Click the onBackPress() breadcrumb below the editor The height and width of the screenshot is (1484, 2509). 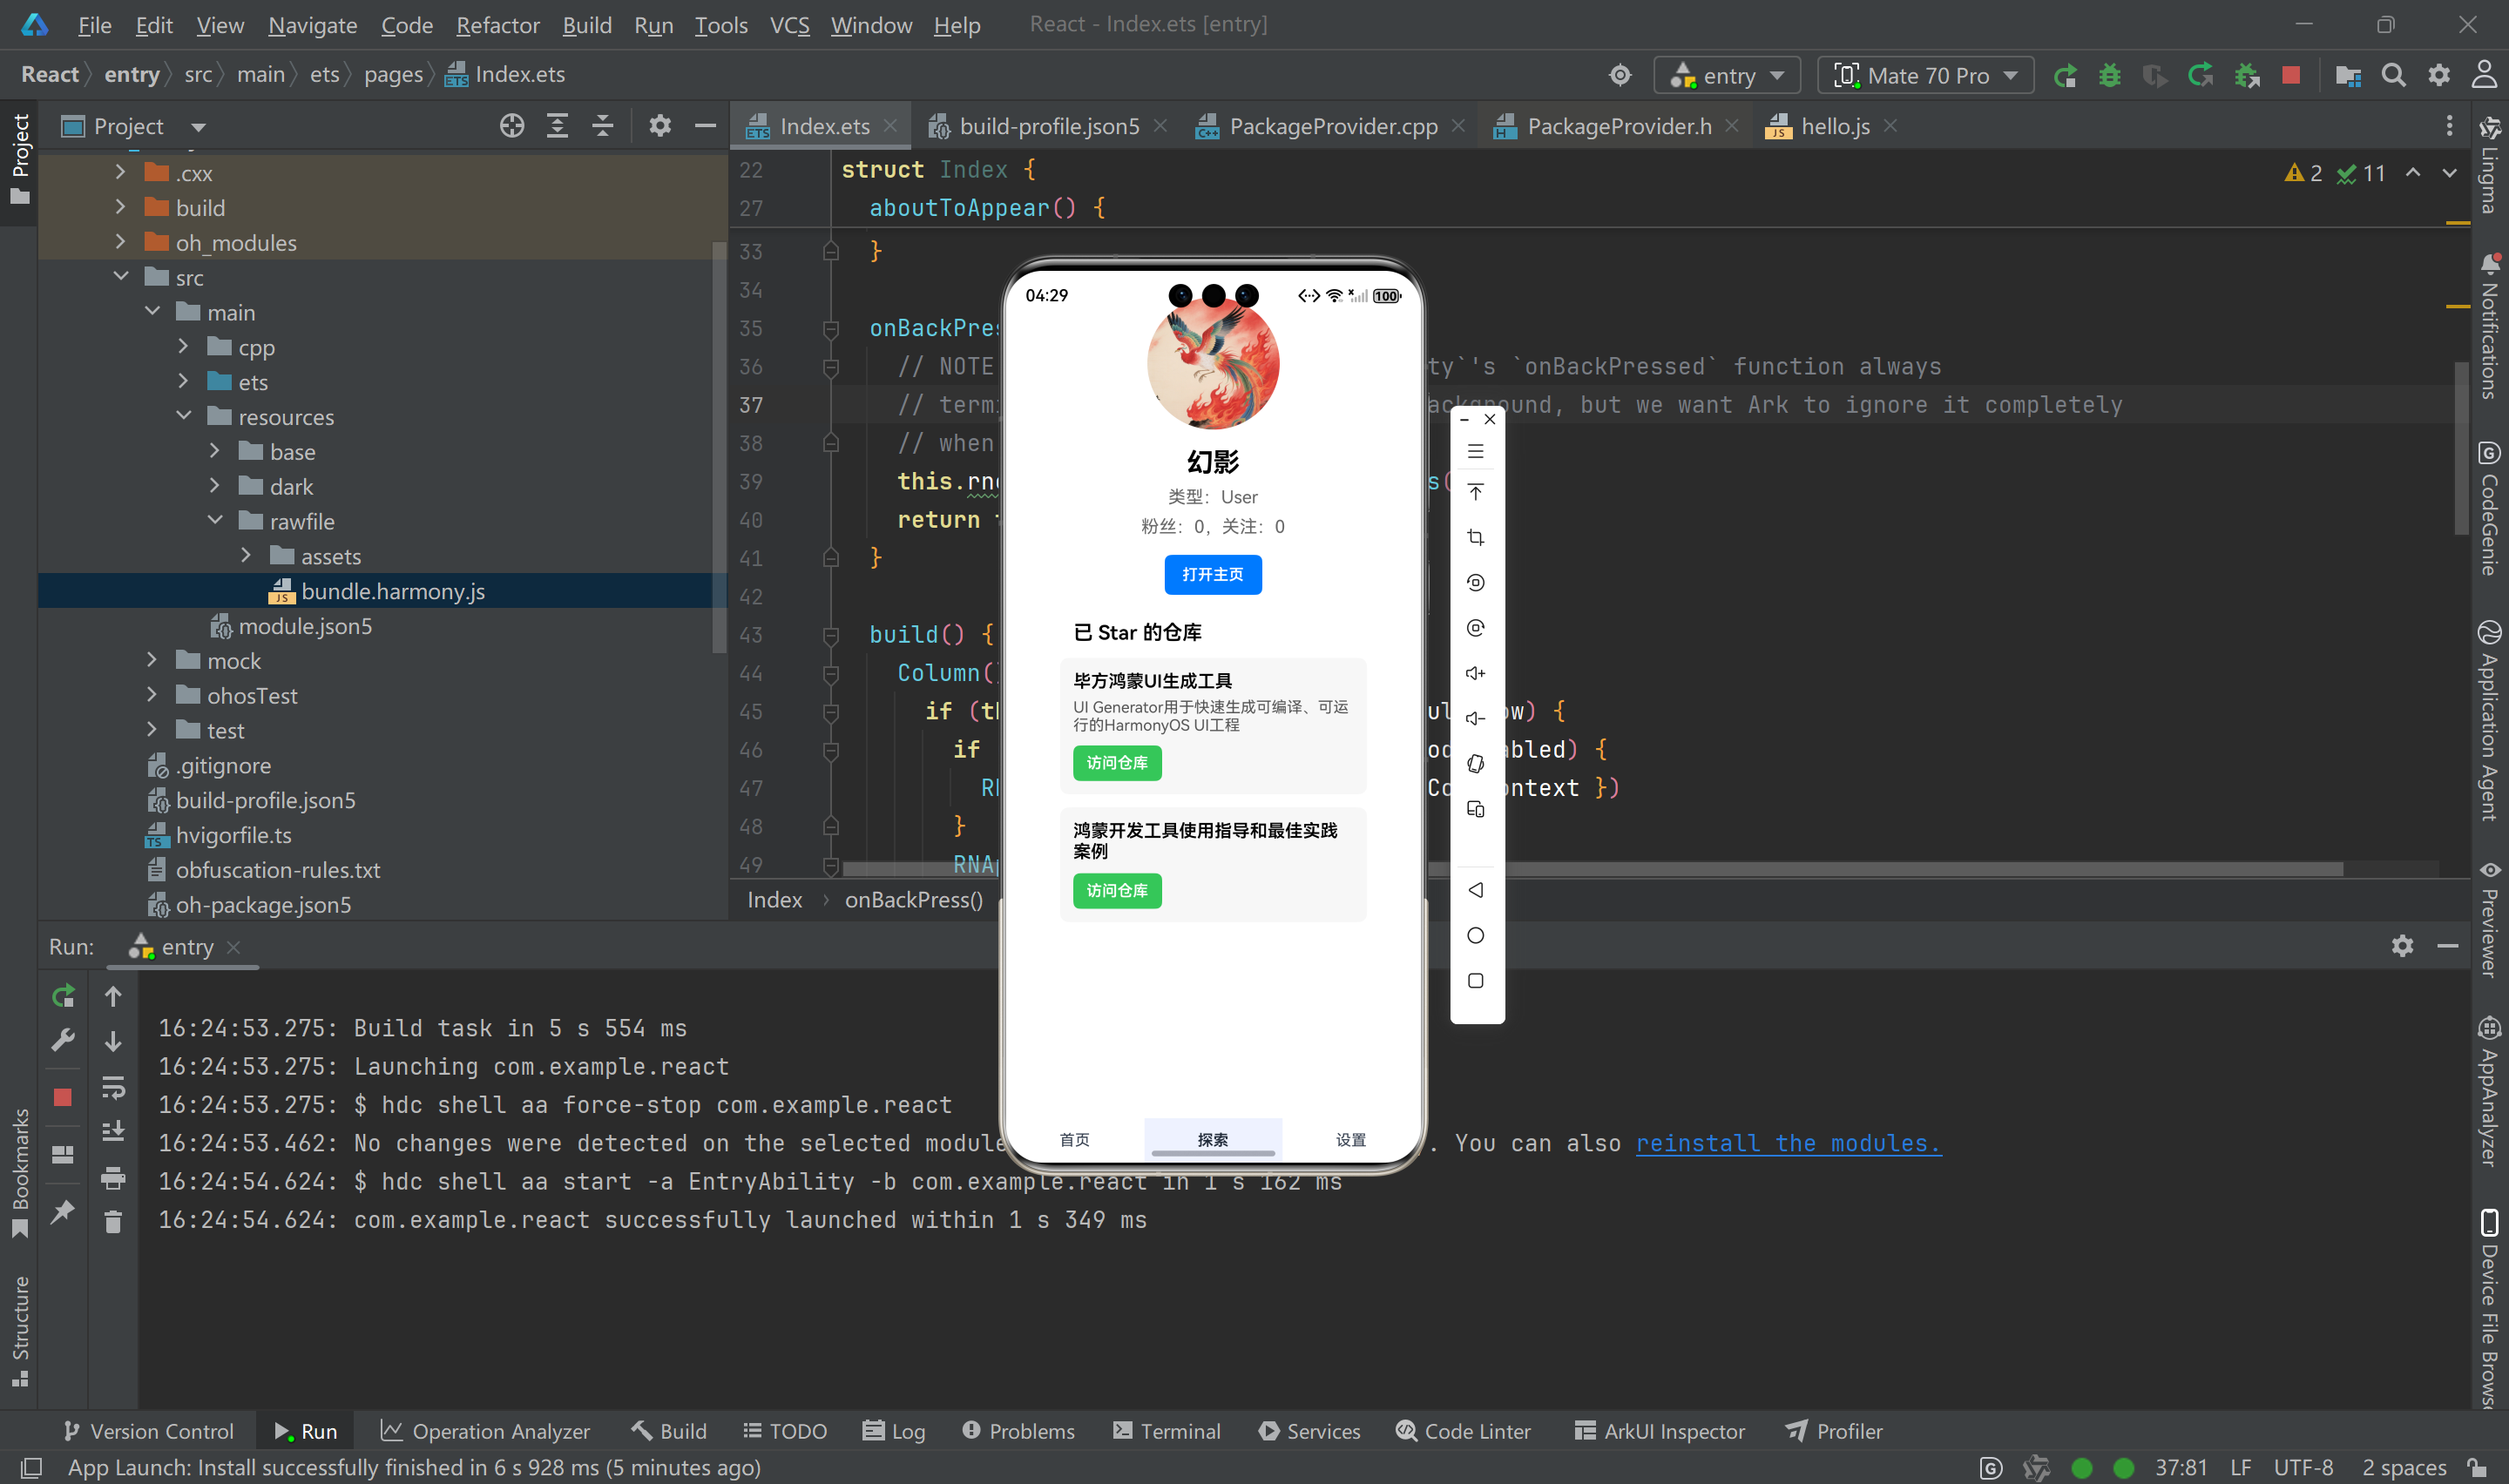pos(913,899)
